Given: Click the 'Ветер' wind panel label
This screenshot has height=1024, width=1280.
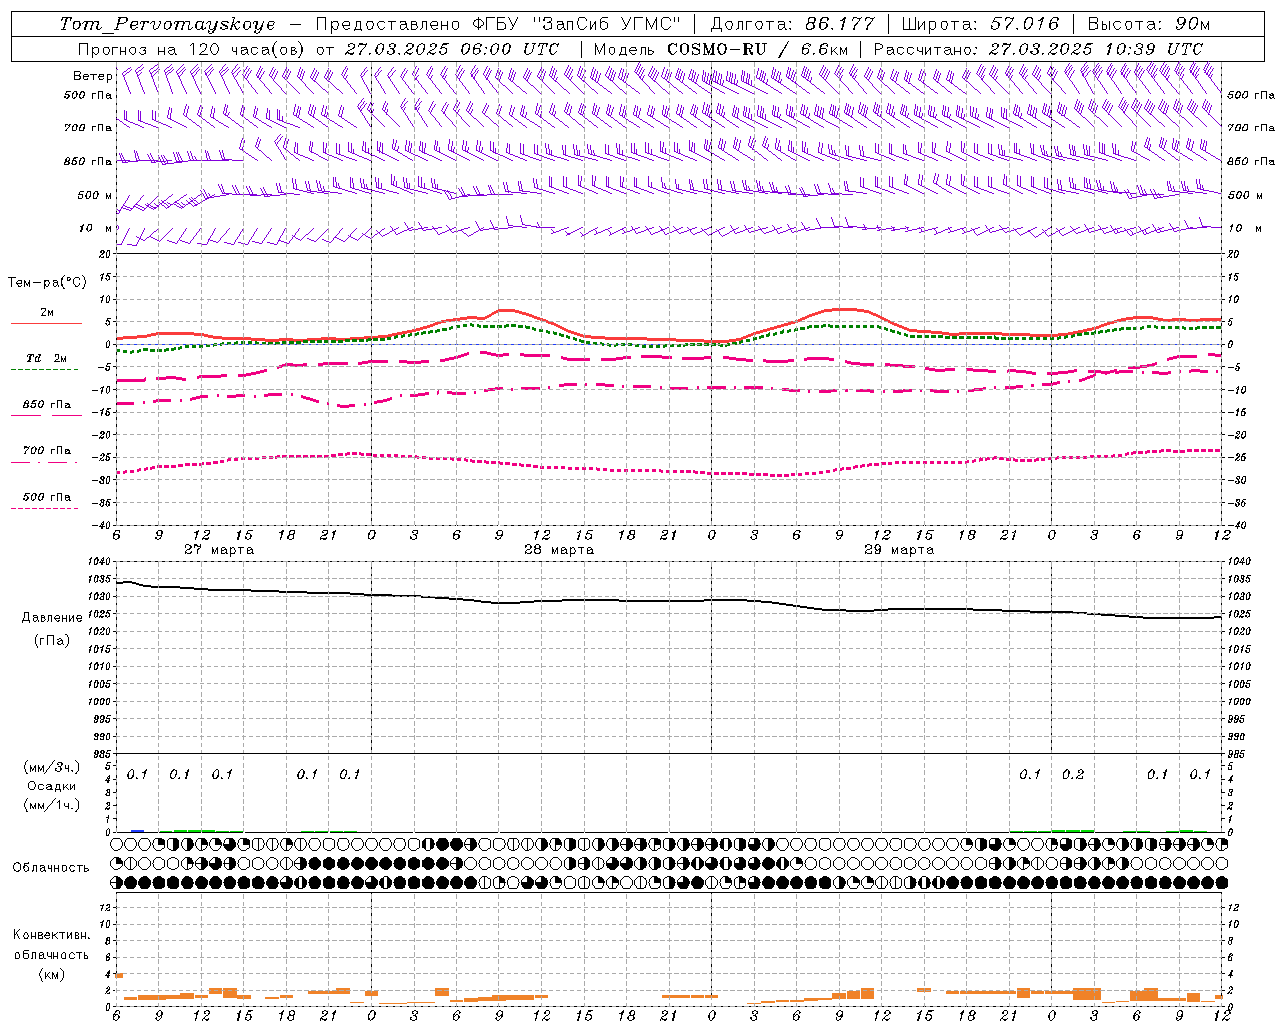Looking at the screenshot, I should pos(92,76).
